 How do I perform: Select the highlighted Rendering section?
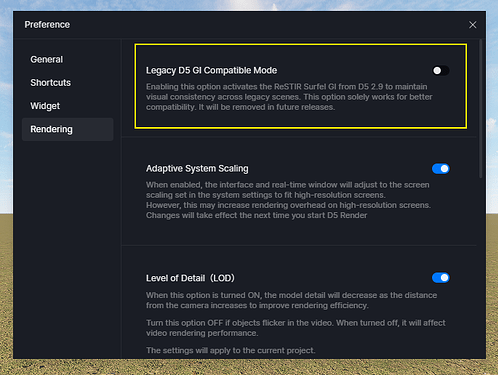(x=68, y=129)
